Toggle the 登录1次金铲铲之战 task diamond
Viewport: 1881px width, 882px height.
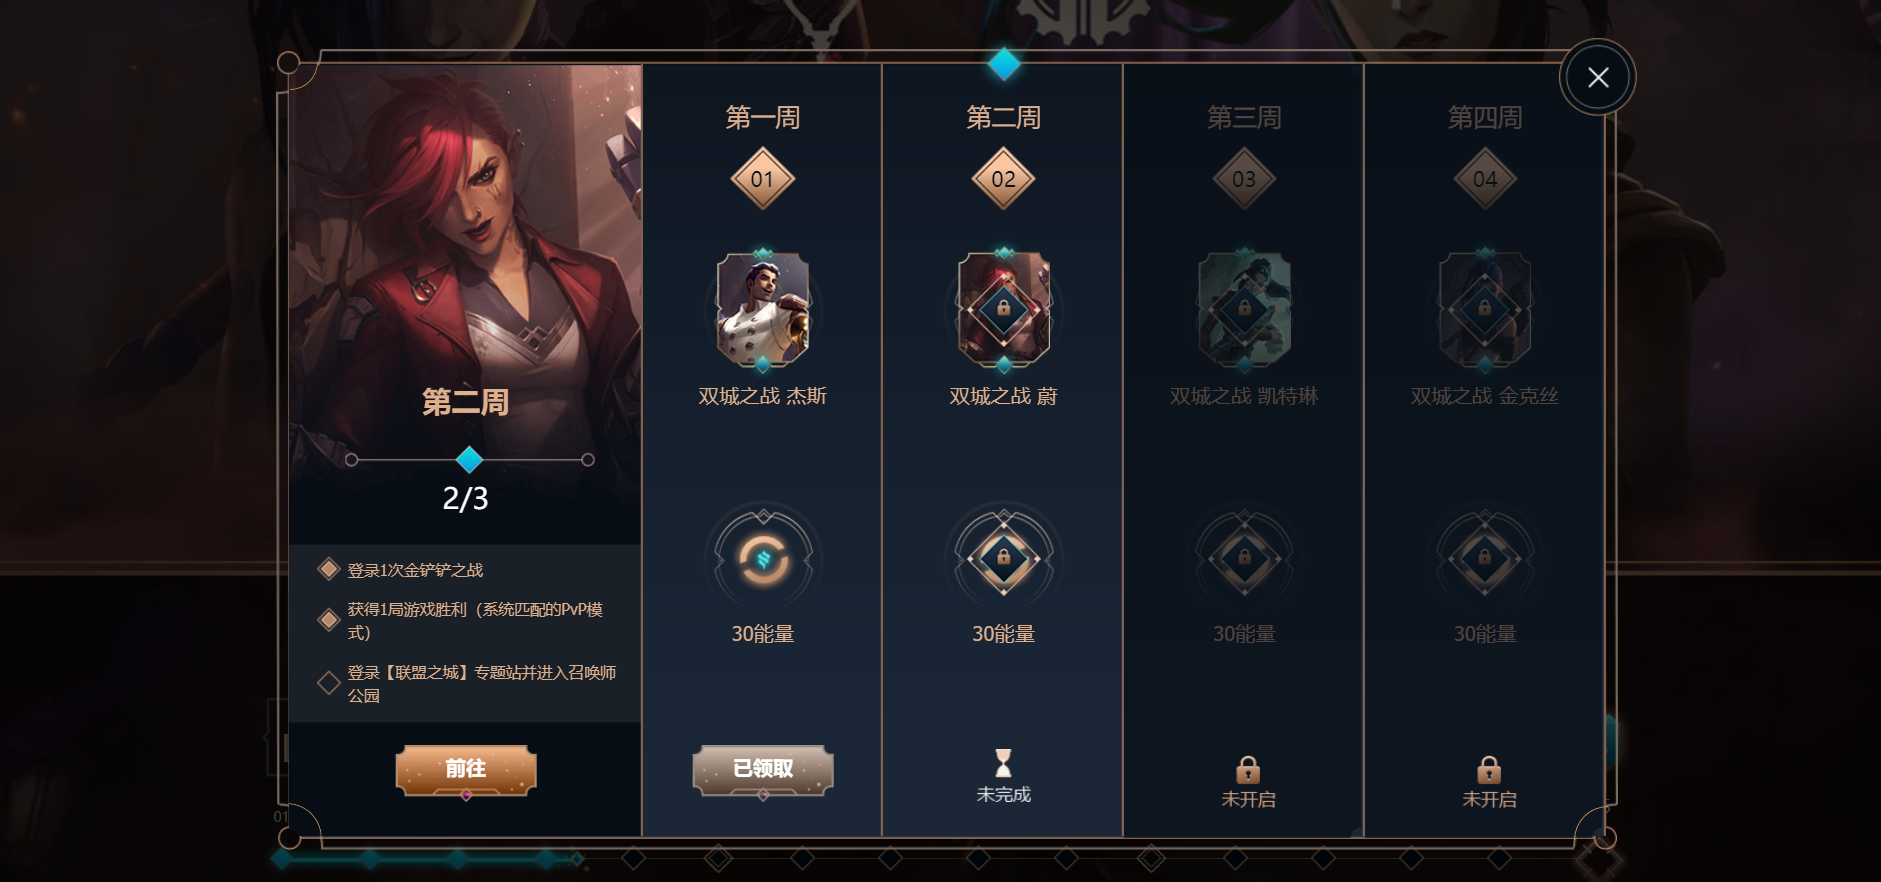[328, 570]
